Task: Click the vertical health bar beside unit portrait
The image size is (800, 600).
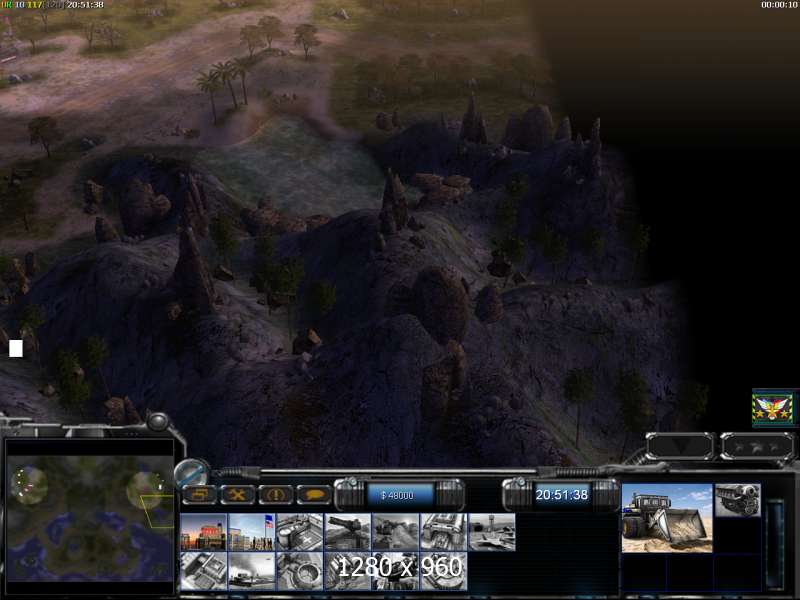Action: pyautogui.click(x=775, y=543)
